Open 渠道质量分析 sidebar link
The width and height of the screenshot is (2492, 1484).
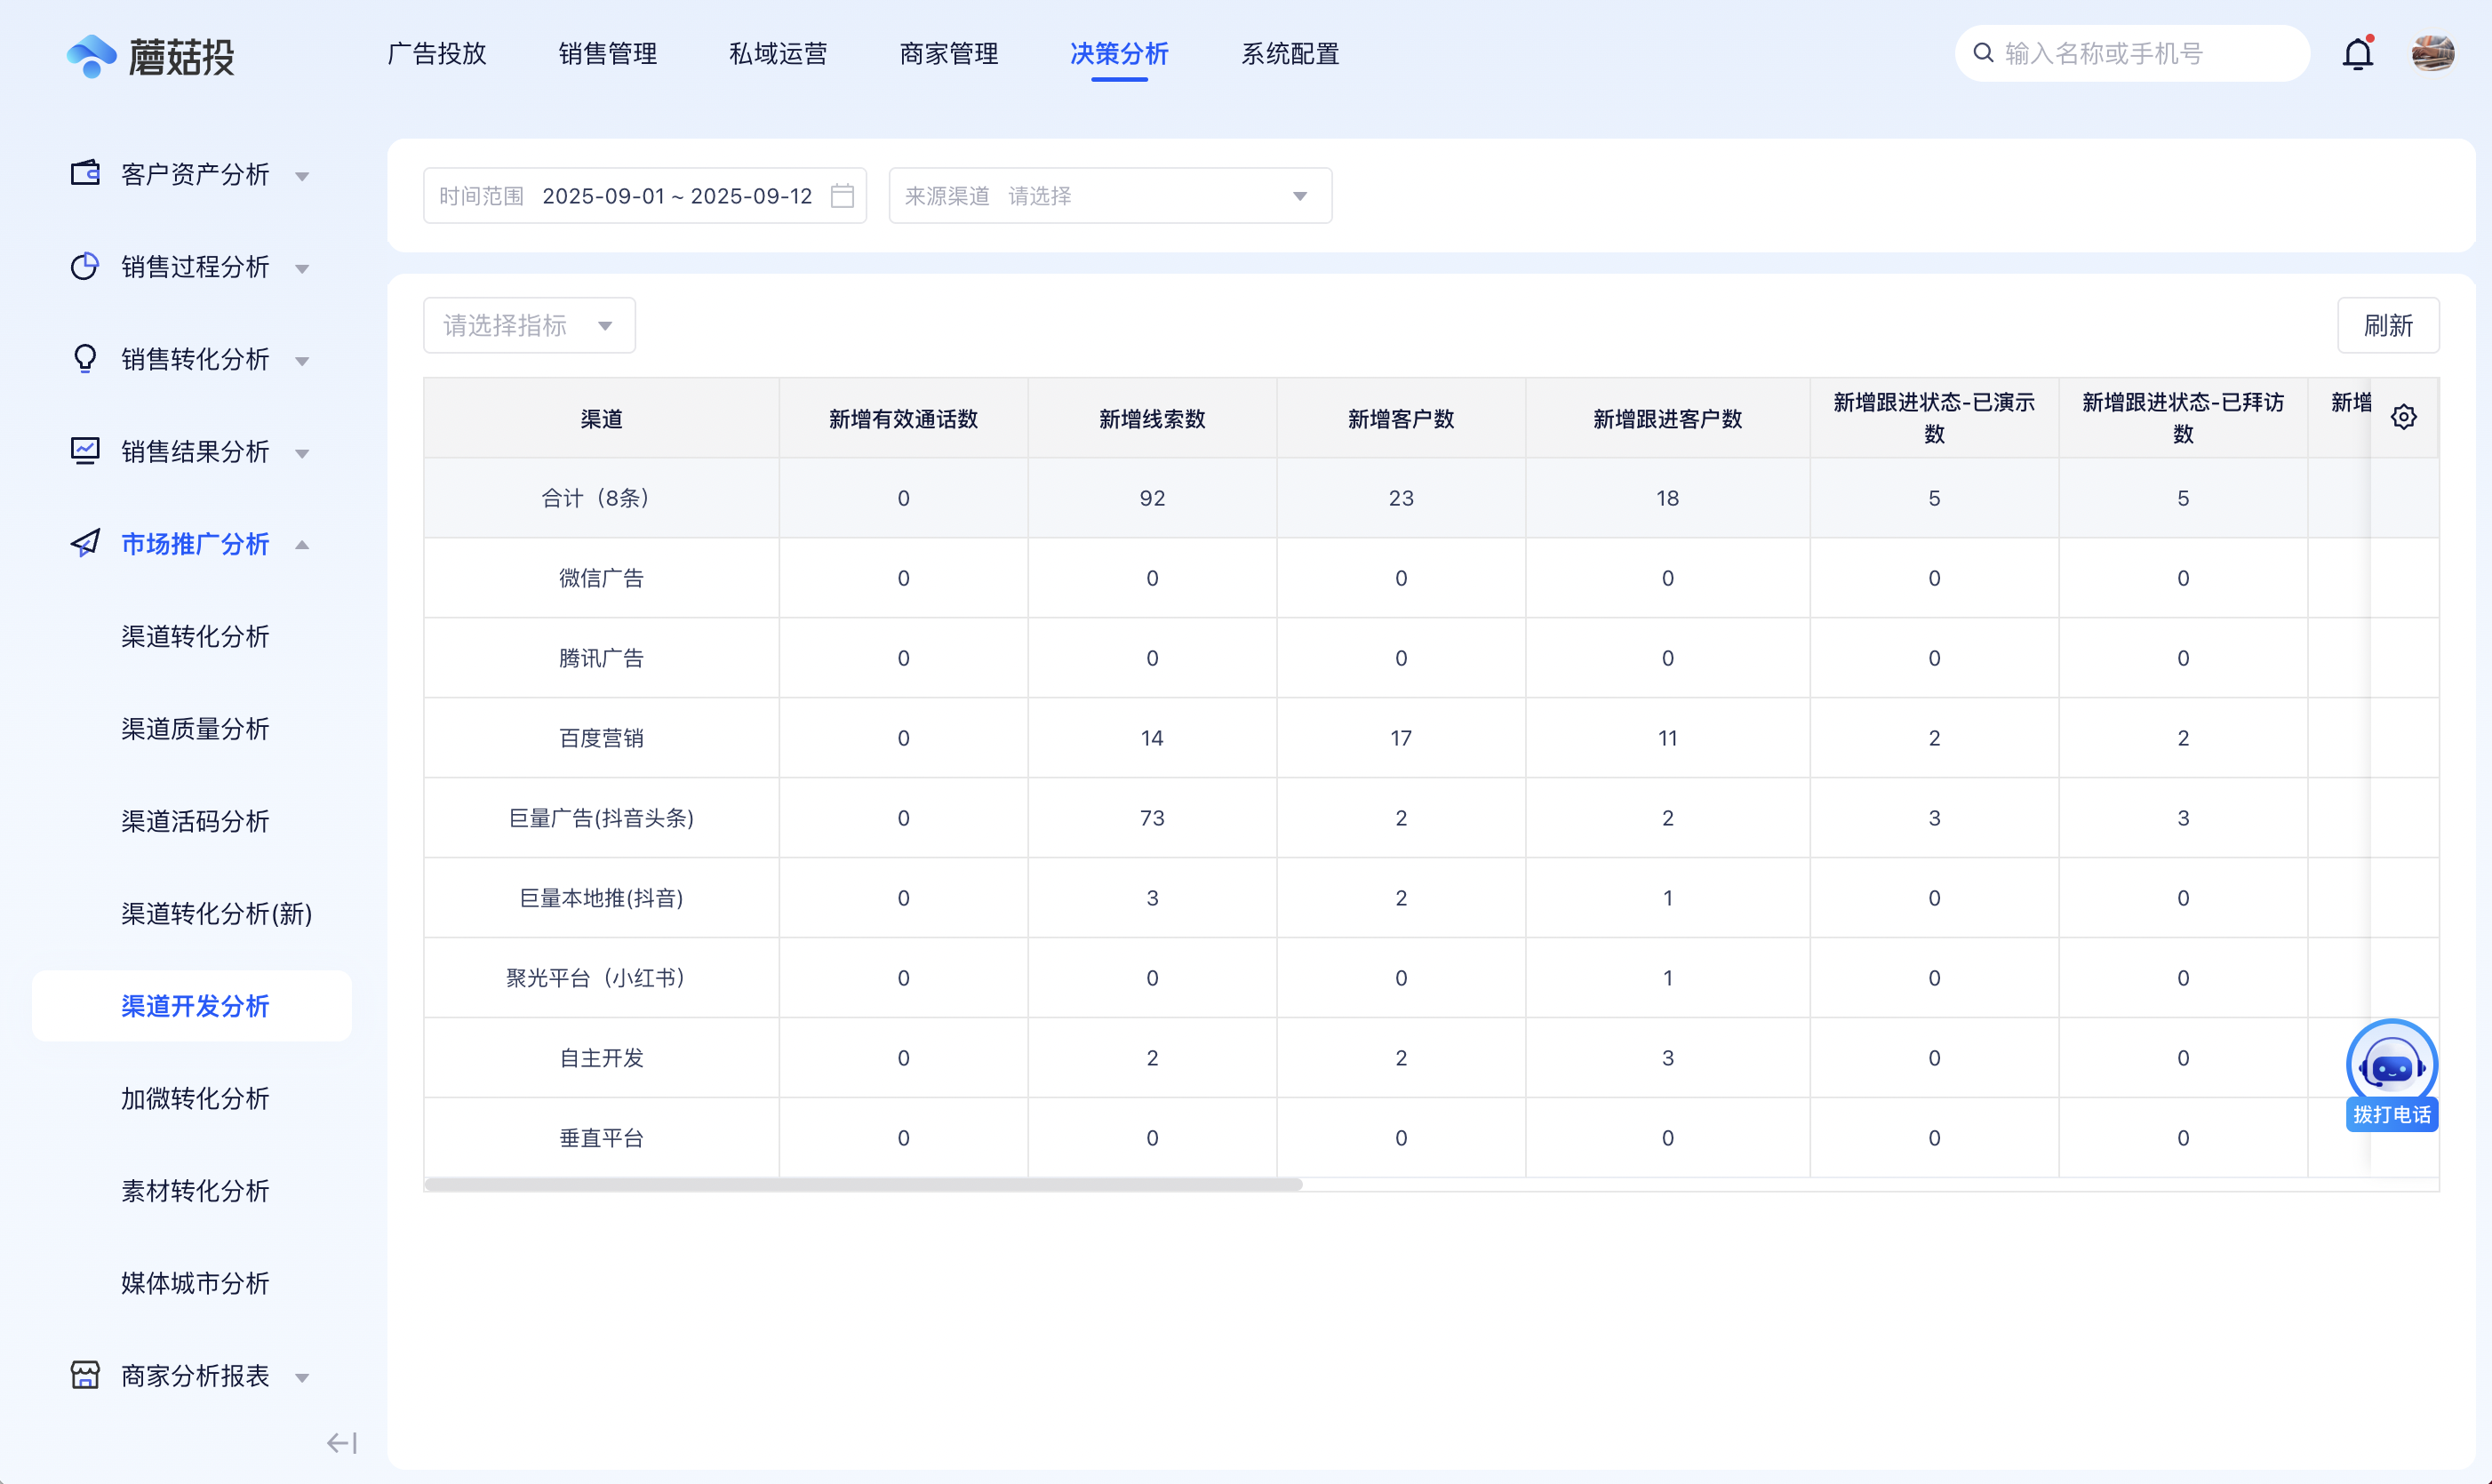click(x=195, y=729)
